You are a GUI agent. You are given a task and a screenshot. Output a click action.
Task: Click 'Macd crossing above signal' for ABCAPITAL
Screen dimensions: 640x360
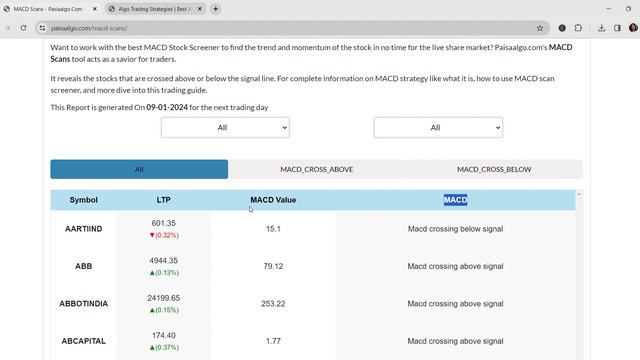(x=456, y=341)
